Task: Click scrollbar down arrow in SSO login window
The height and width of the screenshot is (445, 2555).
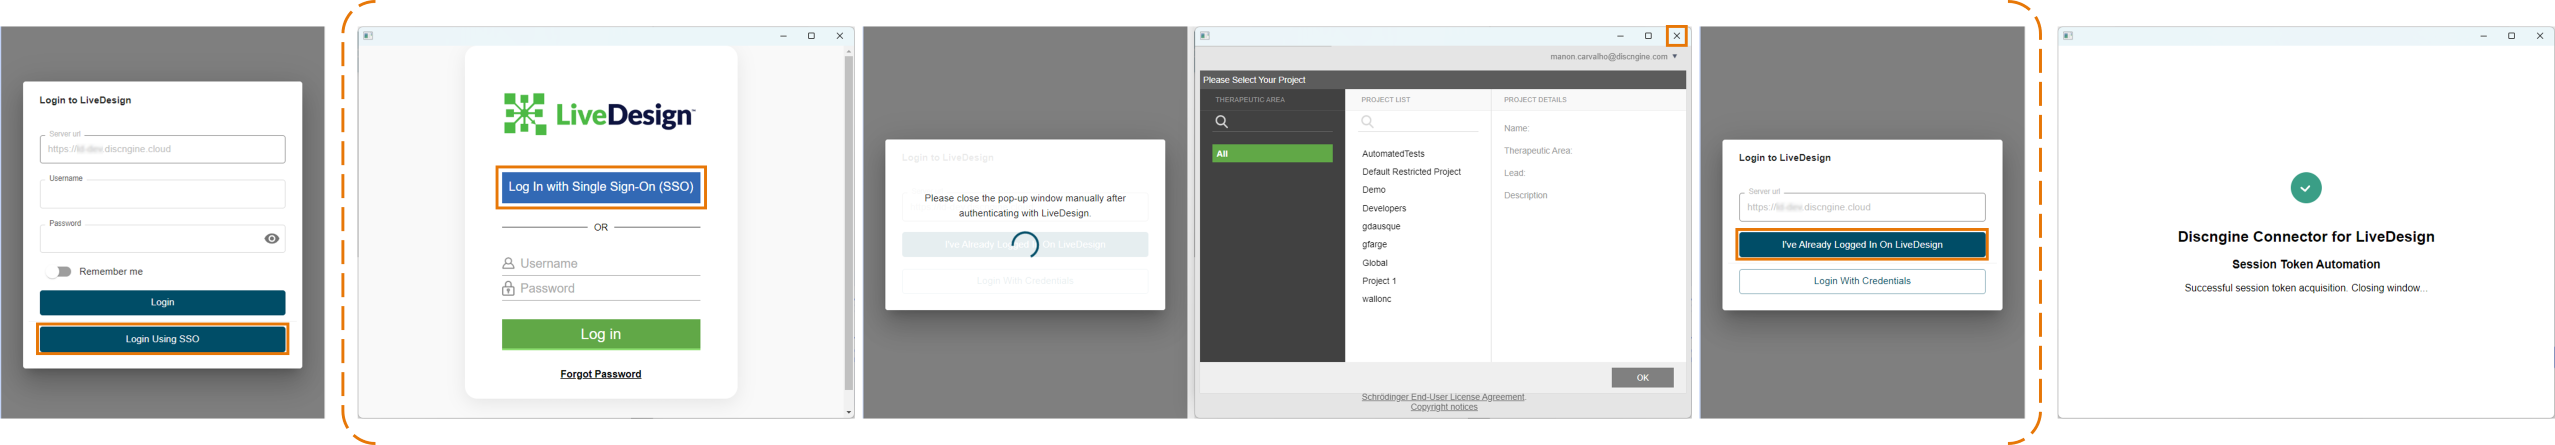Action: coord(849,412)
